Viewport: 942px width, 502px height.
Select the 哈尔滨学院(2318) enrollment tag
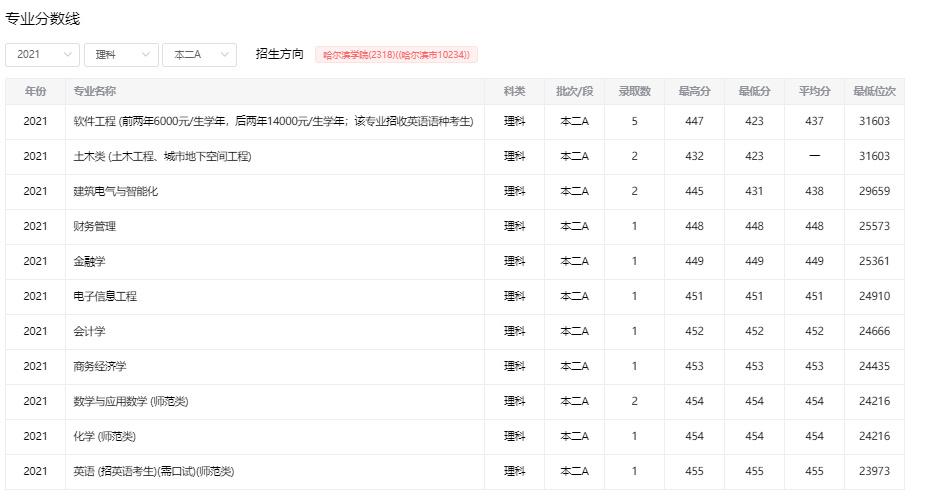397,55
